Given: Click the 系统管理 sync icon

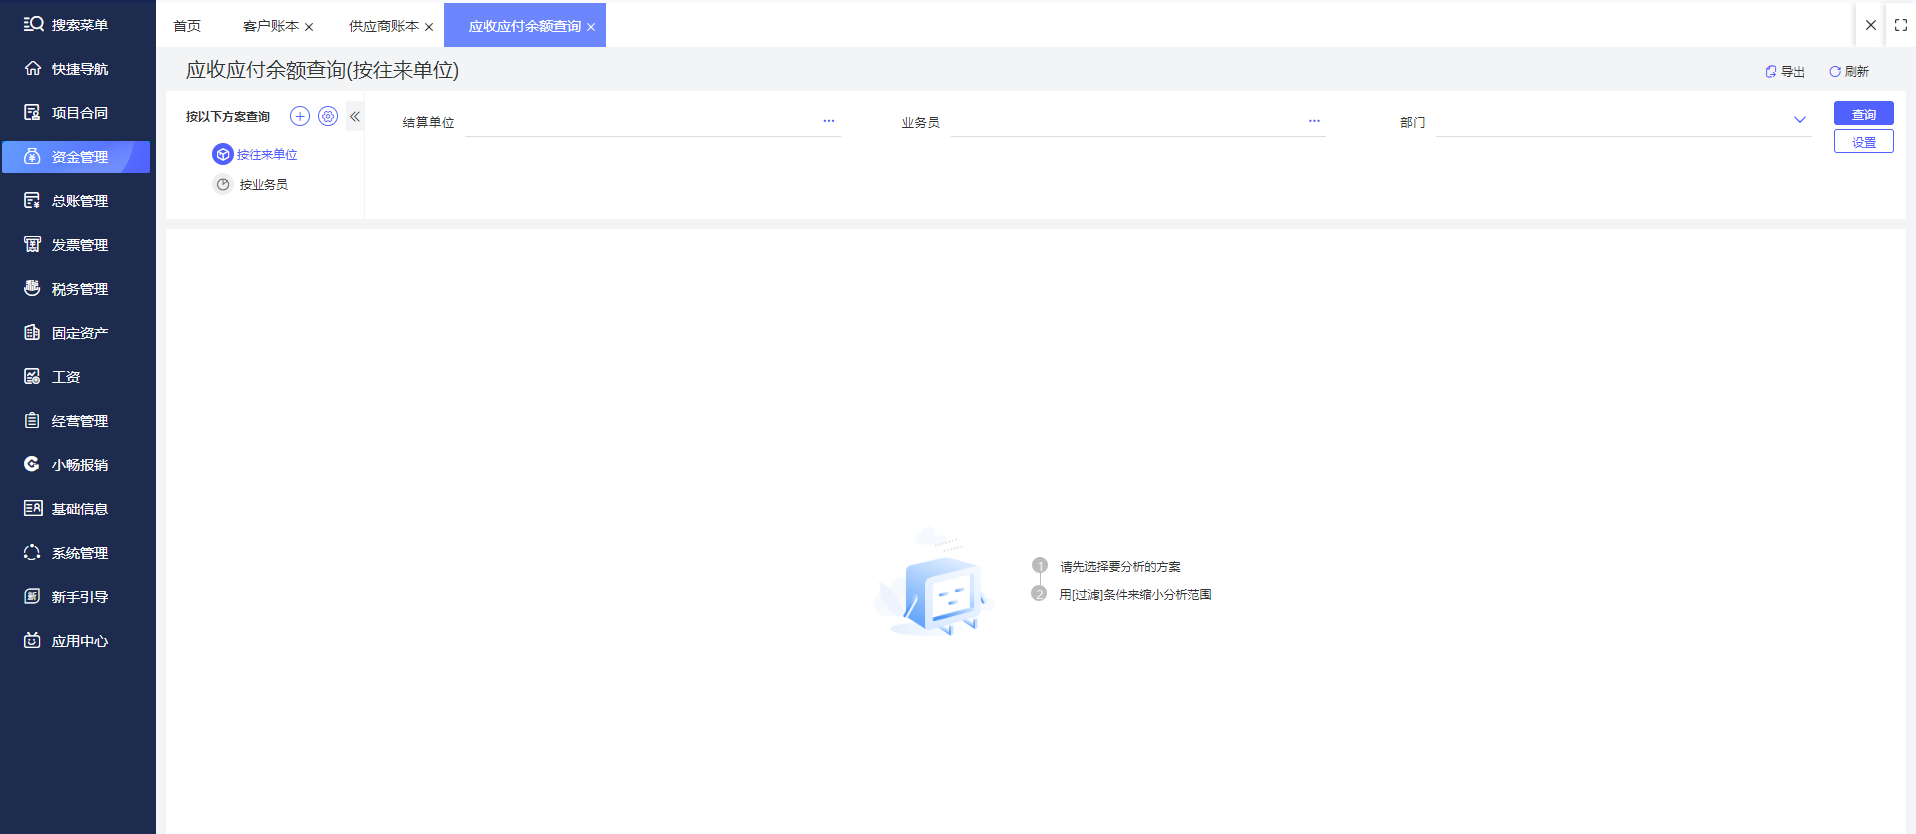Looking at the screenshot, I should coord(33,553).
